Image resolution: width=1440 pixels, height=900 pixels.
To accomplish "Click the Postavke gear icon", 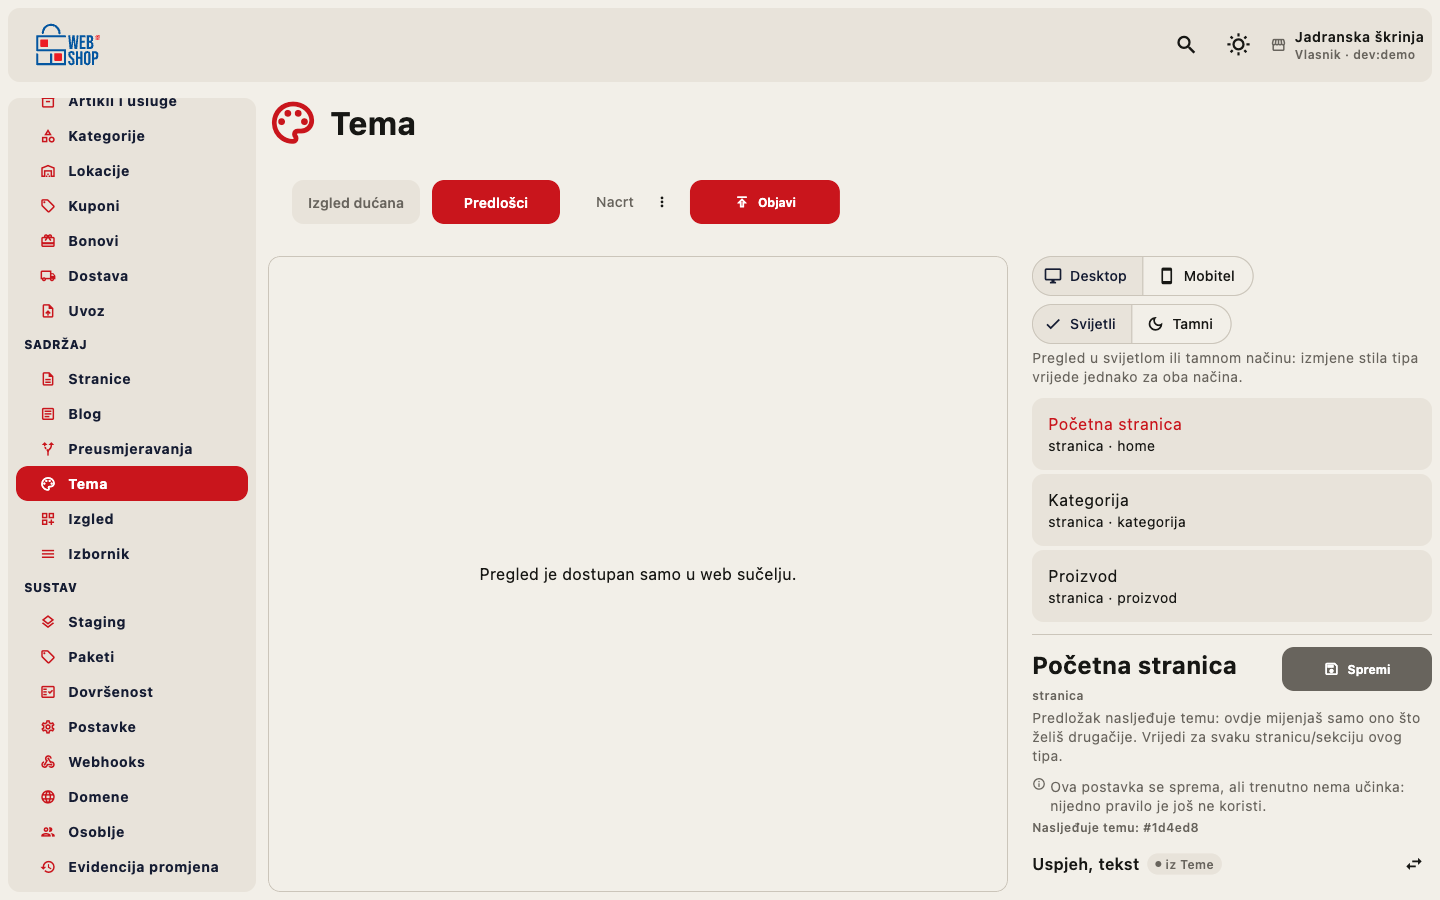I will click(48, 727).
